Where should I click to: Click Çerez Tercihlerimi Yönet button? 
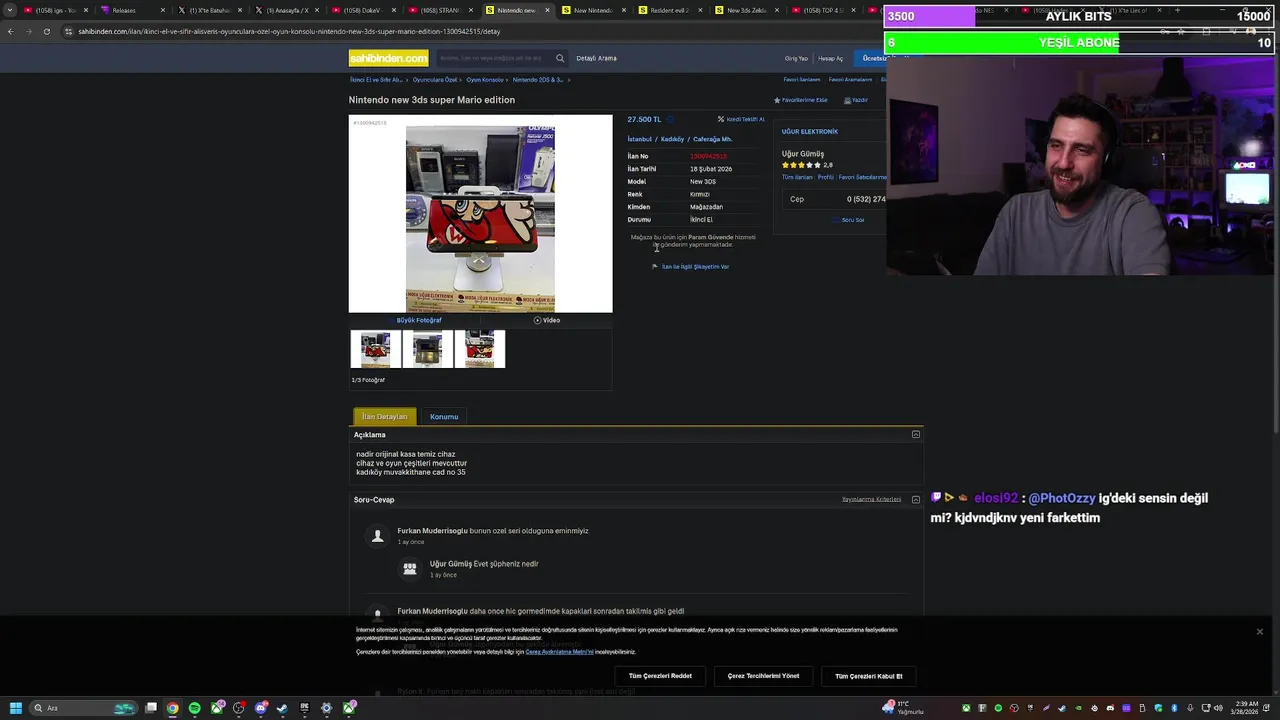tap(763, 676)
